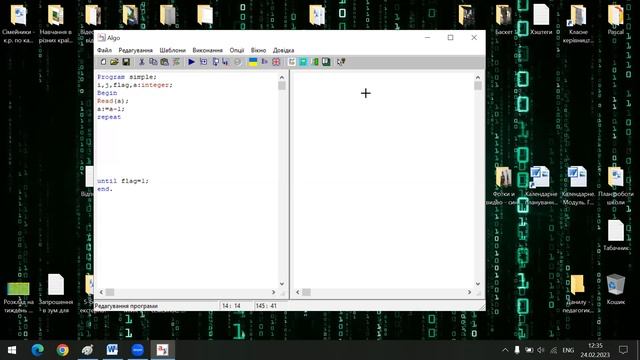The height and width of the screenshot is (360, 640).
Task: Open Zoom from the taskbar
Action: tap(138, 350)
